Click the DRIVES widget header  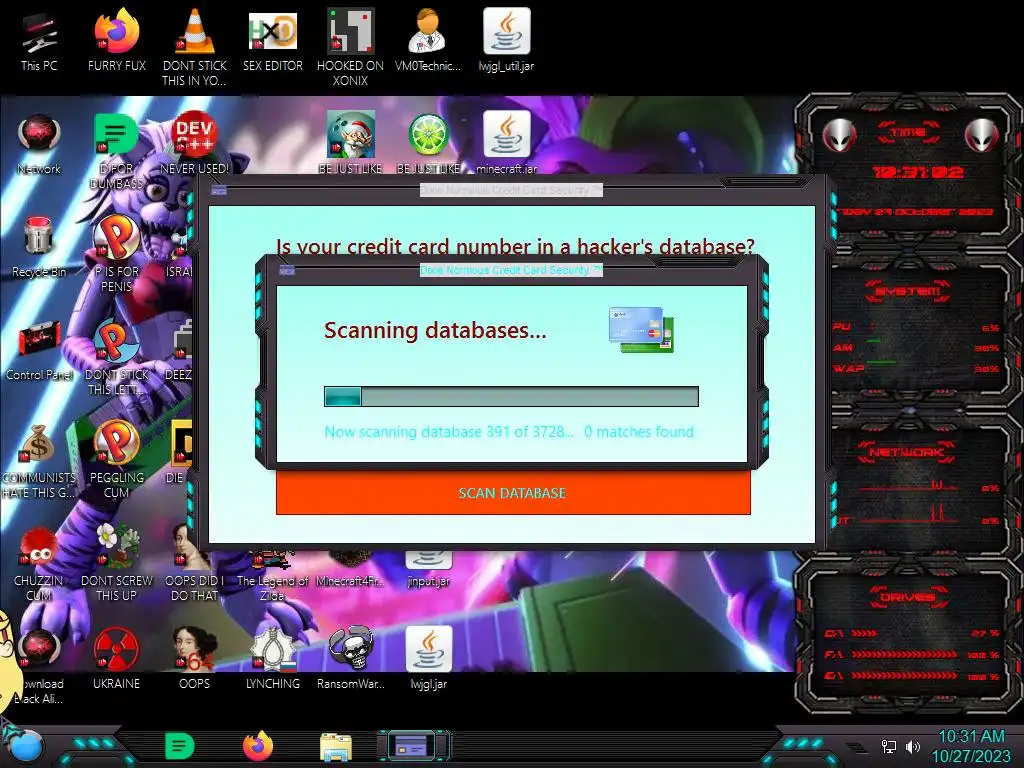click(x=906, y=597)
